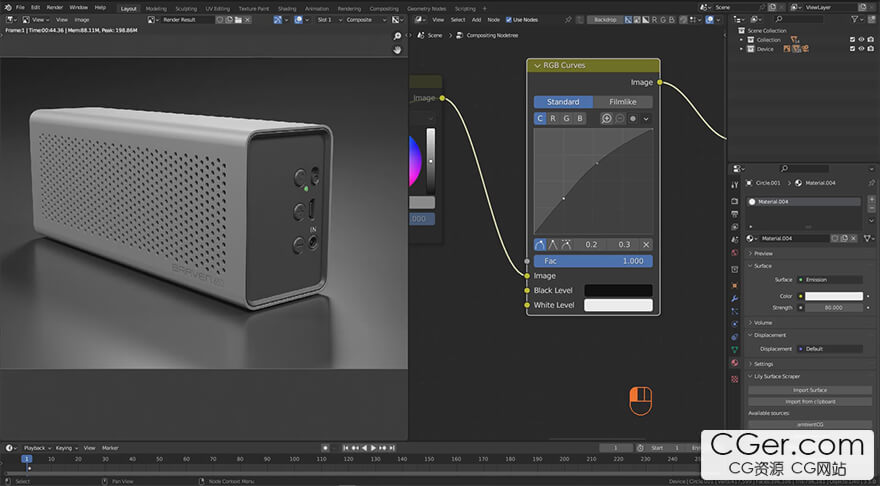Switch to the Shading workspace tab

[287, 9]
